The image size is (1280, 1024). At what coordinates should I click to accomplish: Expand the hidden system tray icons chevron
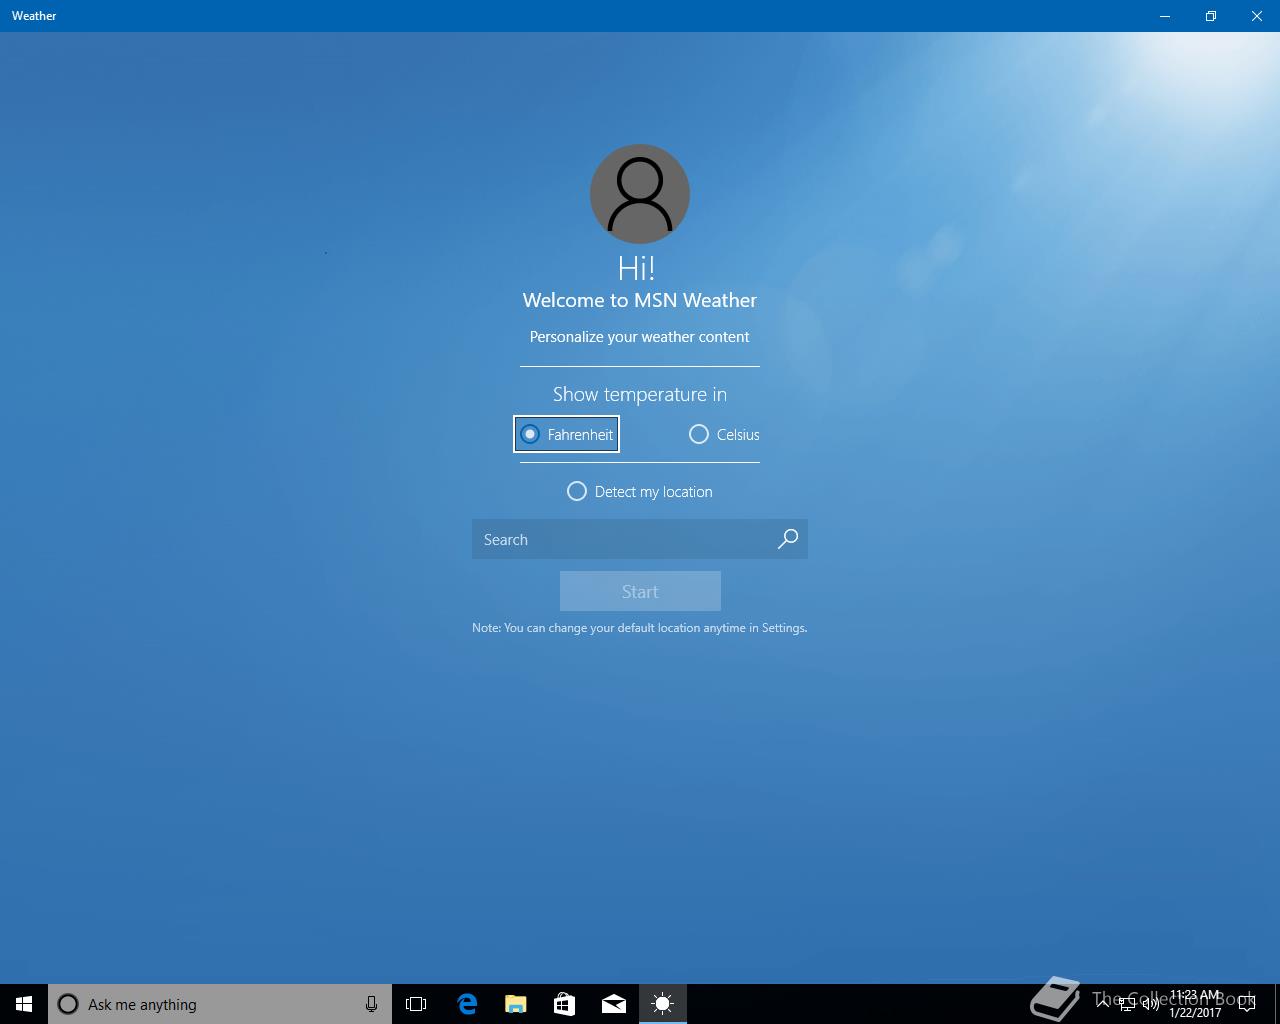(1104, 1004)
